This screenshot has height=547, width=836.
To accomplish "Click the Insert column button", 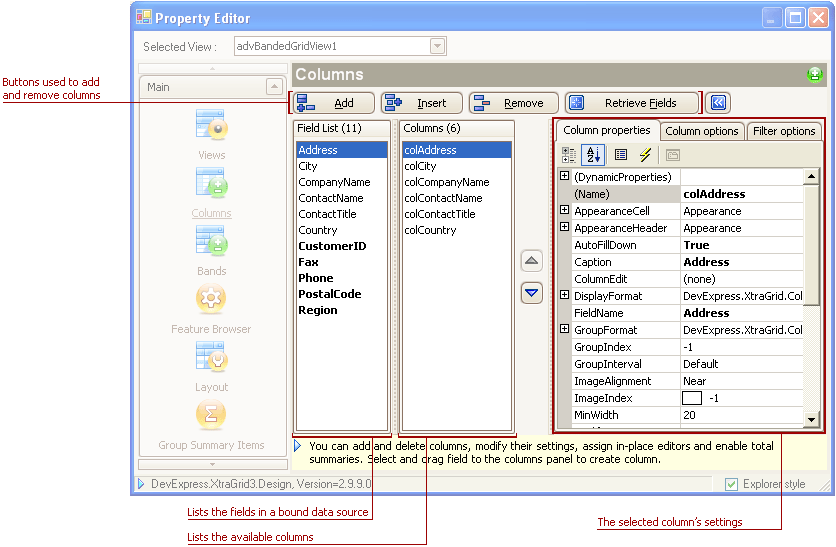I will pos(422,103).
